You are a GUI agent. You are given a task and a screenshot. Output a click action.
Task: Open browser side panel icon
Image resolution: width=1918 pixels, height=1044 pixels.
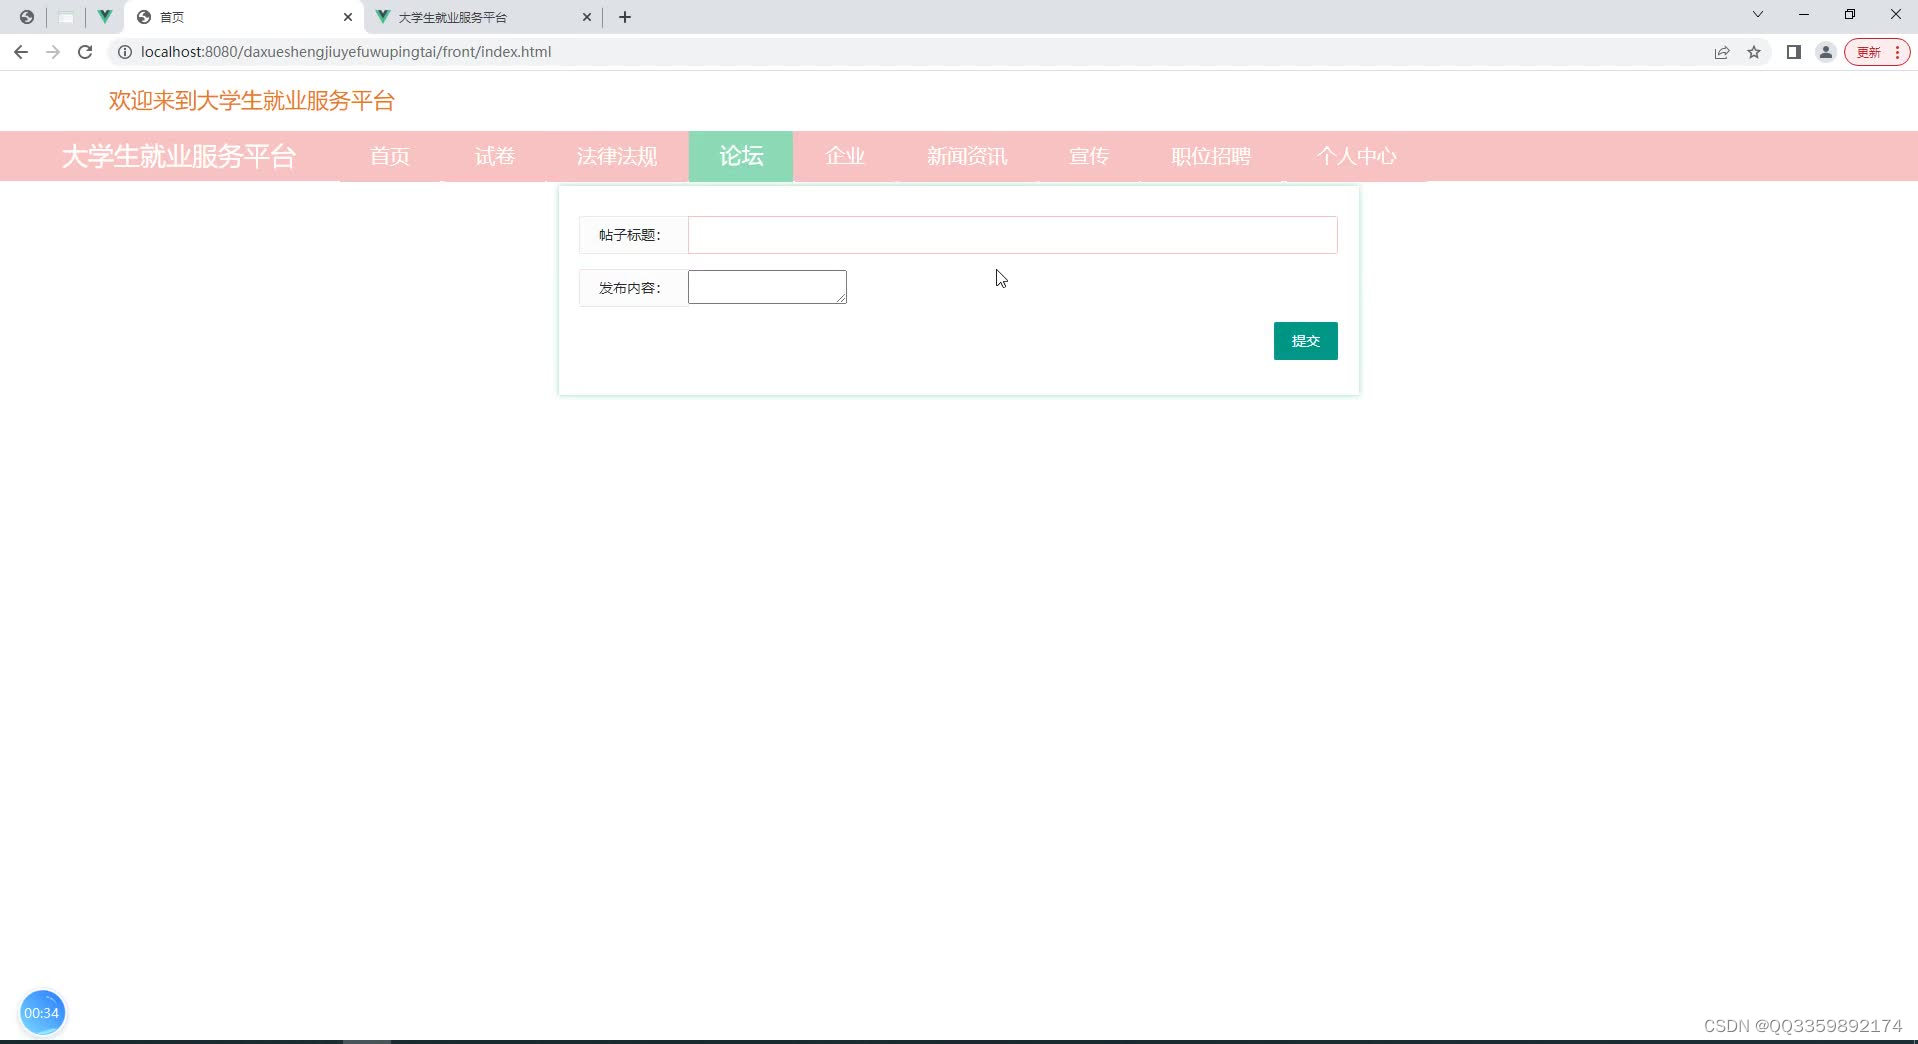point(1794,52)
